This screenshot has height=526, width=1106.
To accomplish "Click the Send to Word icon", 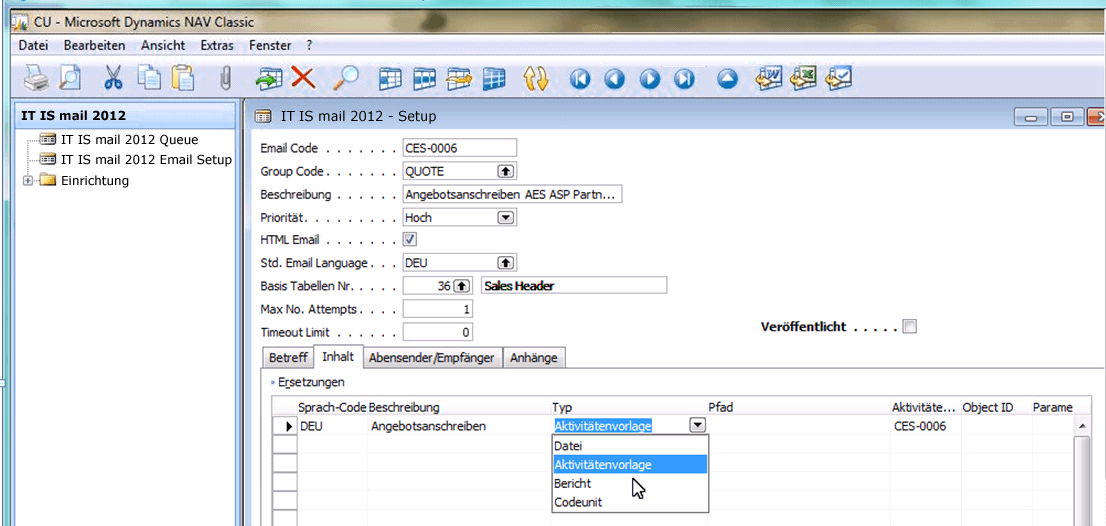I will [770, 78].
